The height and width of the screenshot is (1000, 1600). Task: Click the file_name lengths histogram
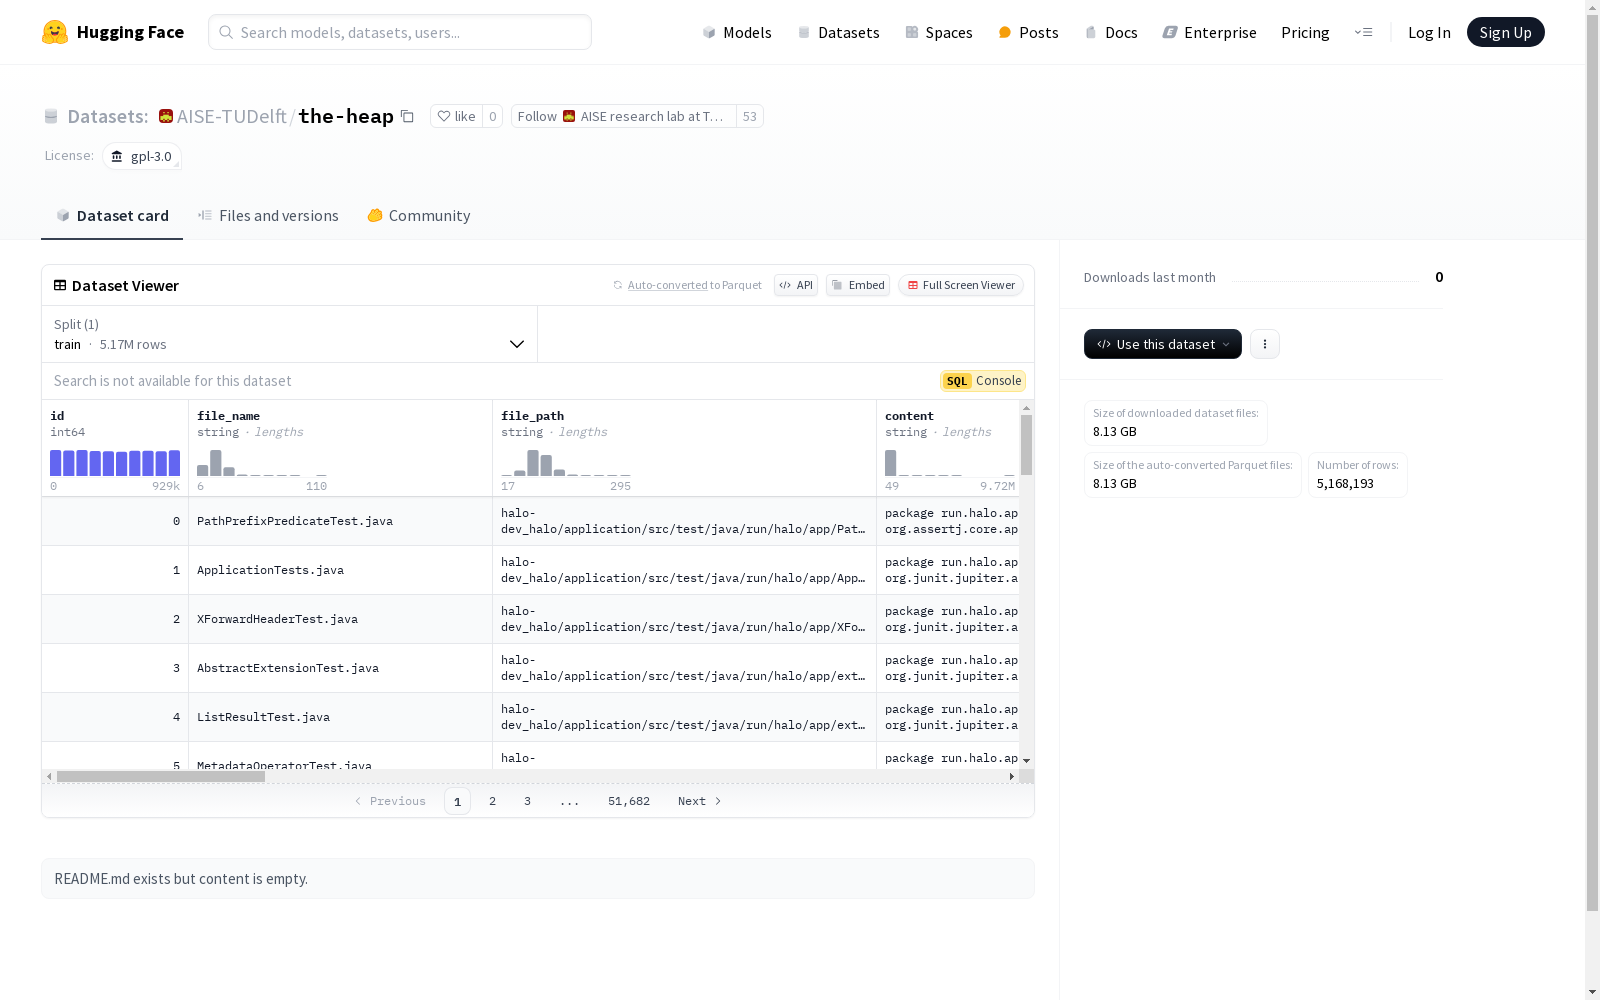coord(262,463)
